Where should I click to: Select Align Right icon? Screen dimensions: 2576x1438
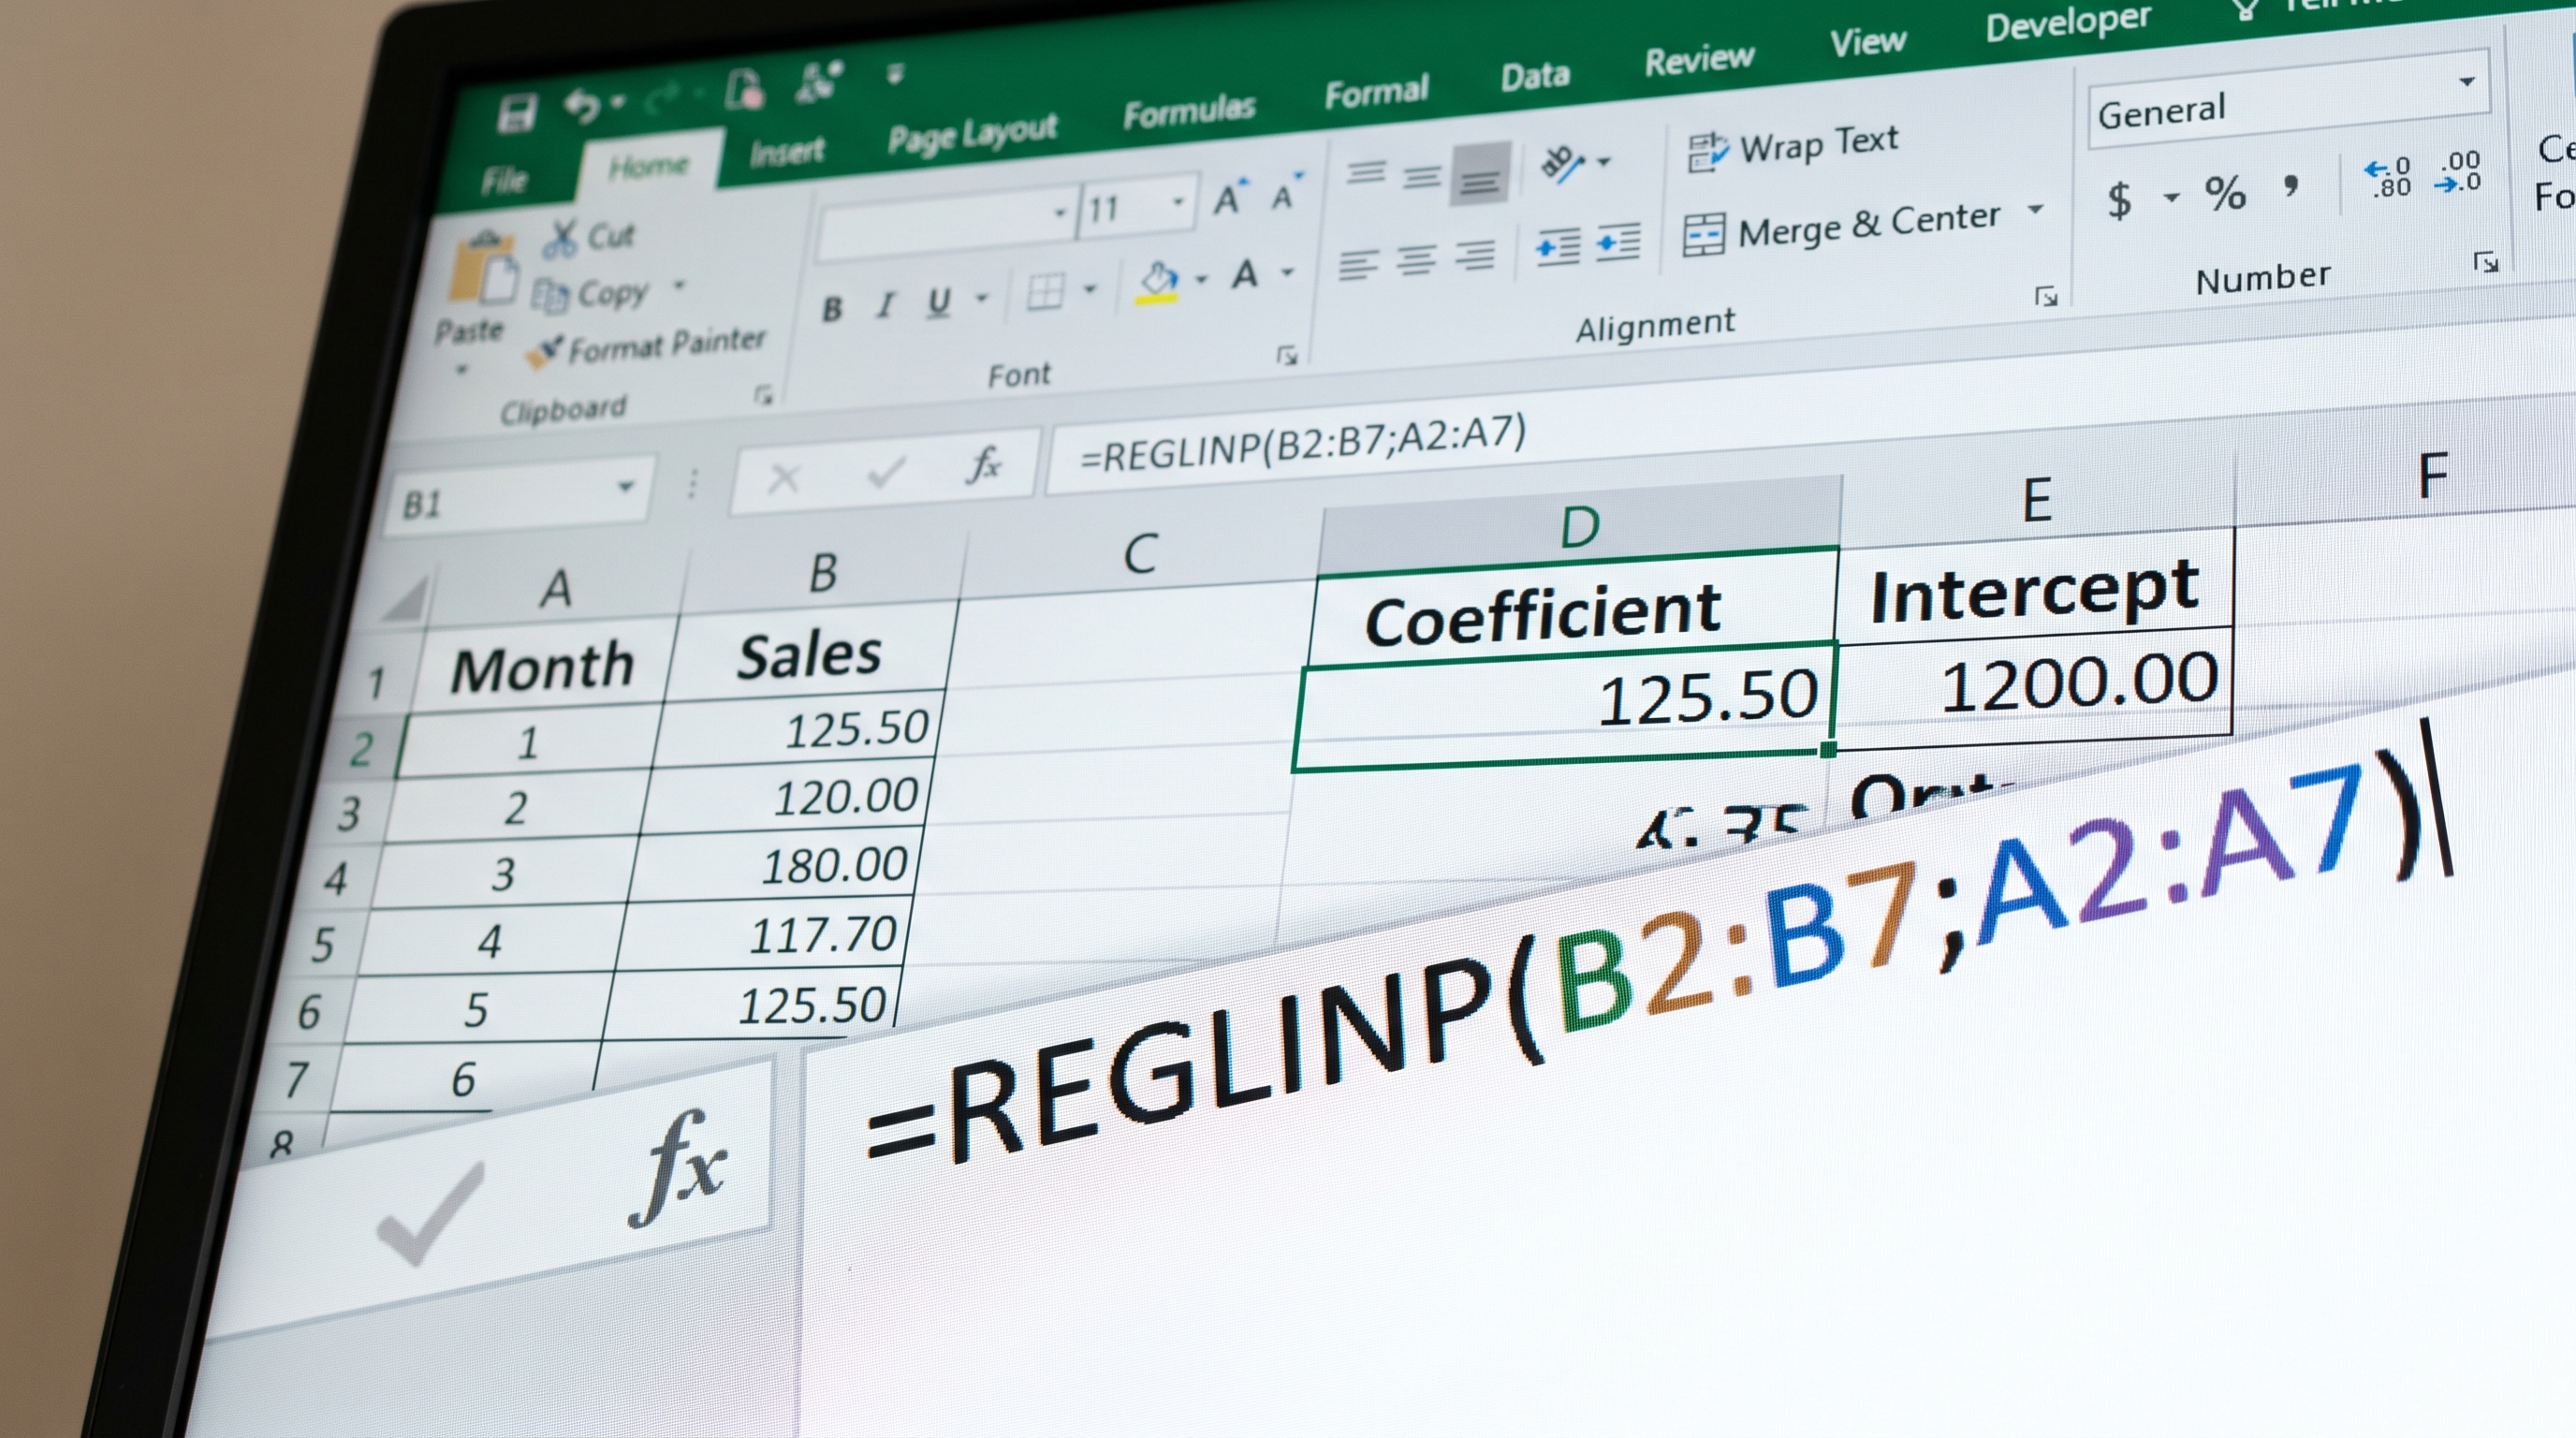(1474, 255)
